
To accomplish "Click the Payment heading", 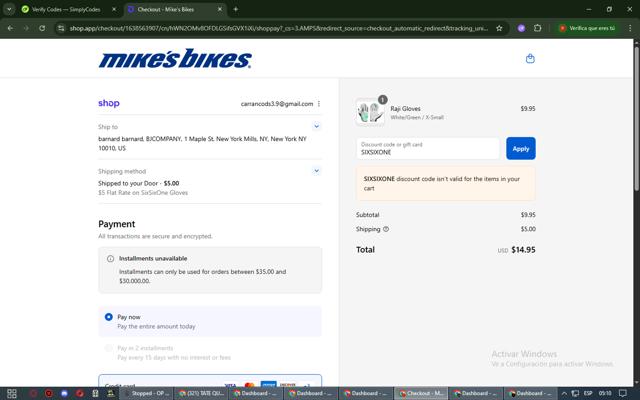I will 117,224.
